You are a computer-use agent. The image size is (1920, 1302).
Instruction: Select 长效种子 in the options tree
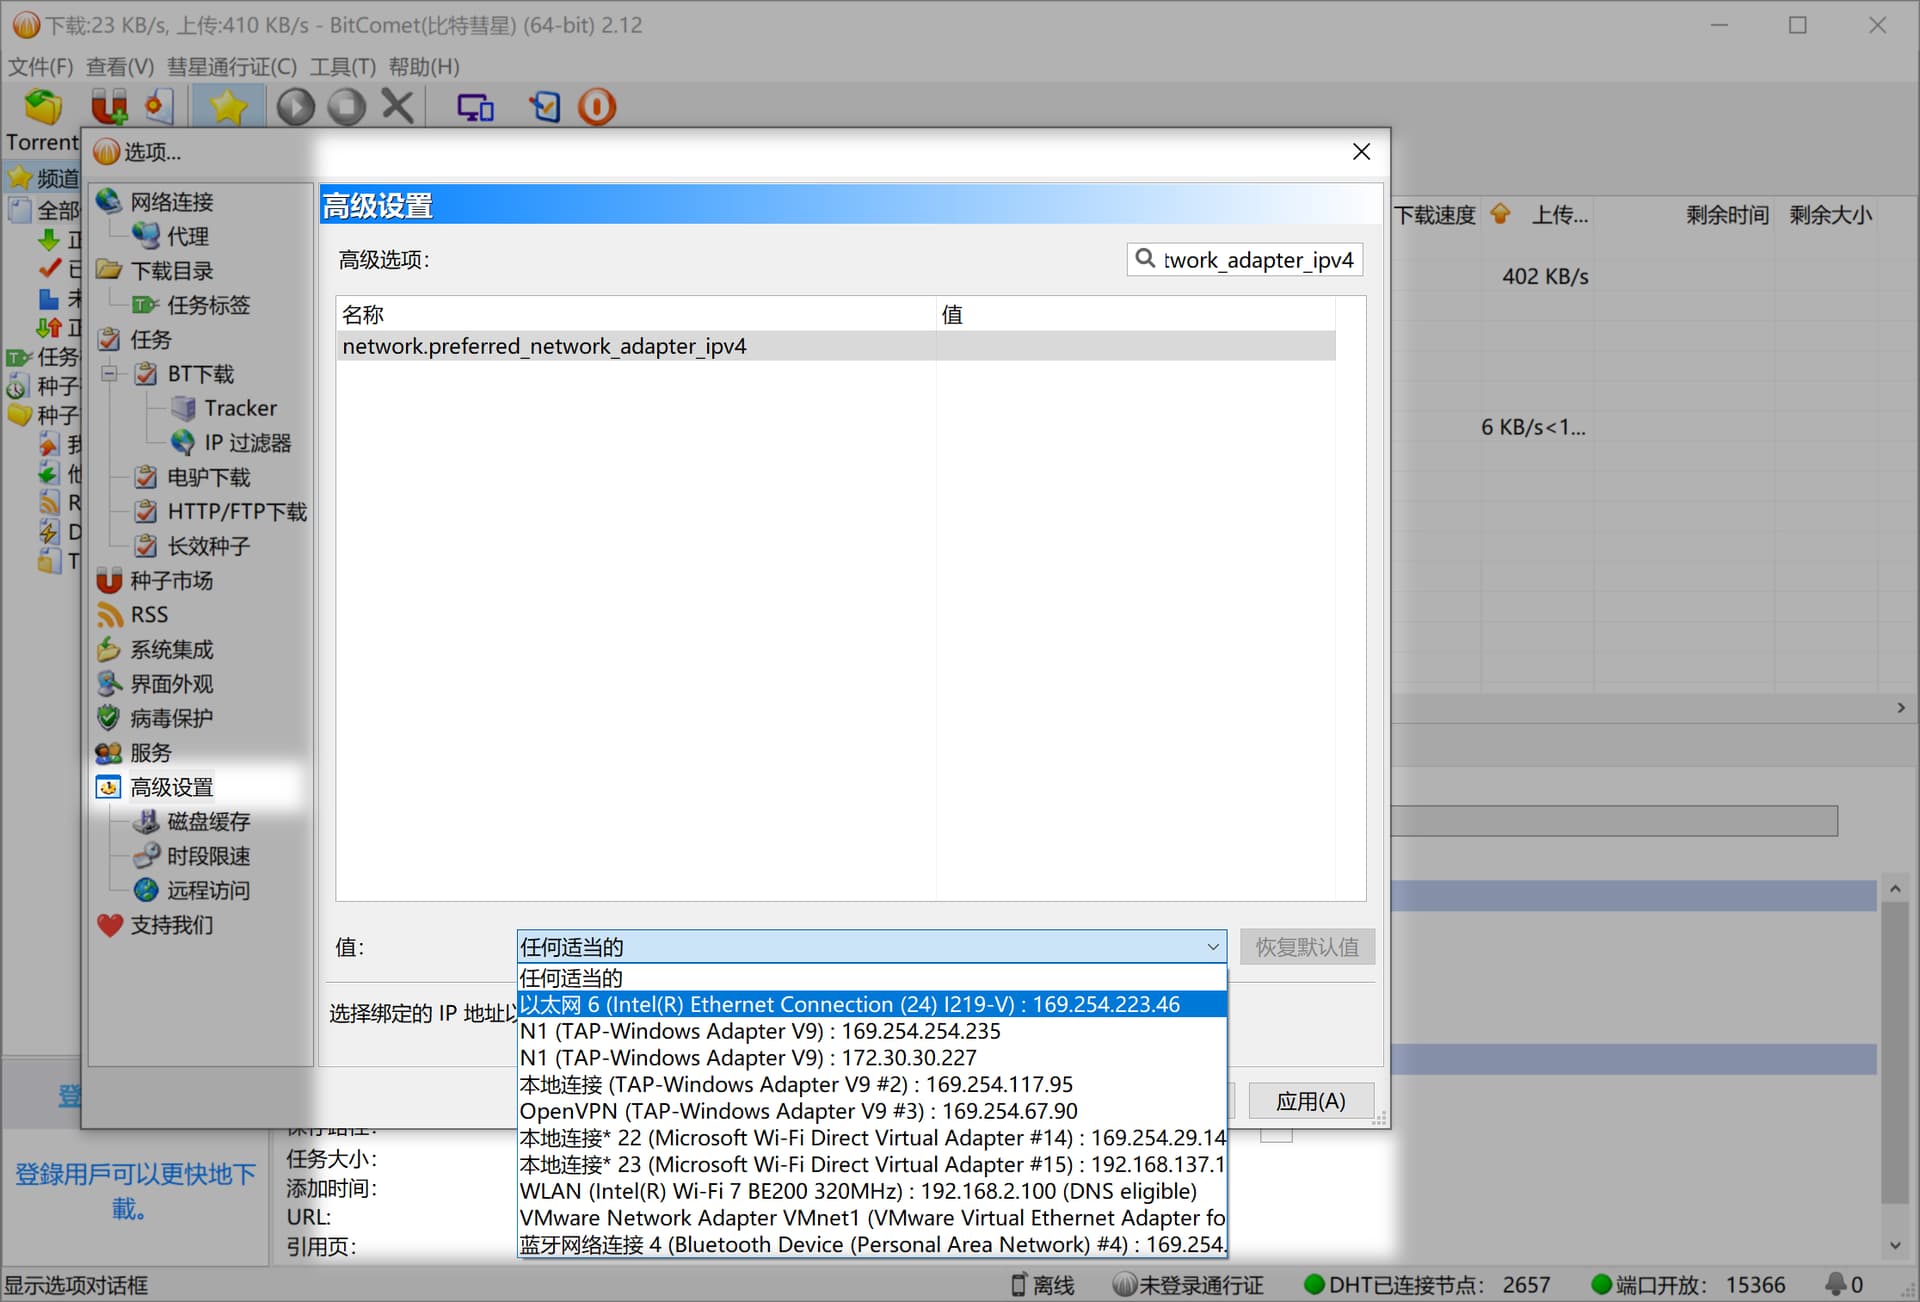[x=208, y=546]
